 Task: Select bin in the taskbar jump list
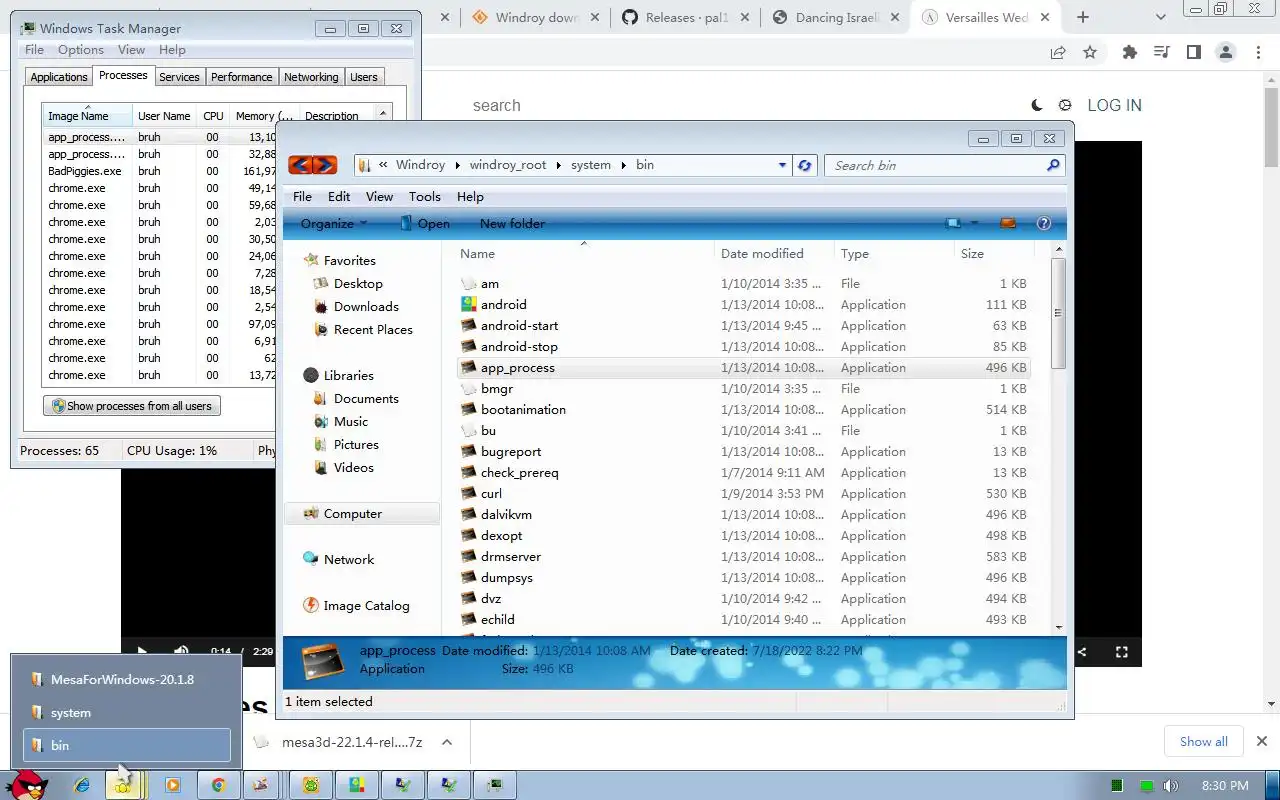[x=126, y=745]
